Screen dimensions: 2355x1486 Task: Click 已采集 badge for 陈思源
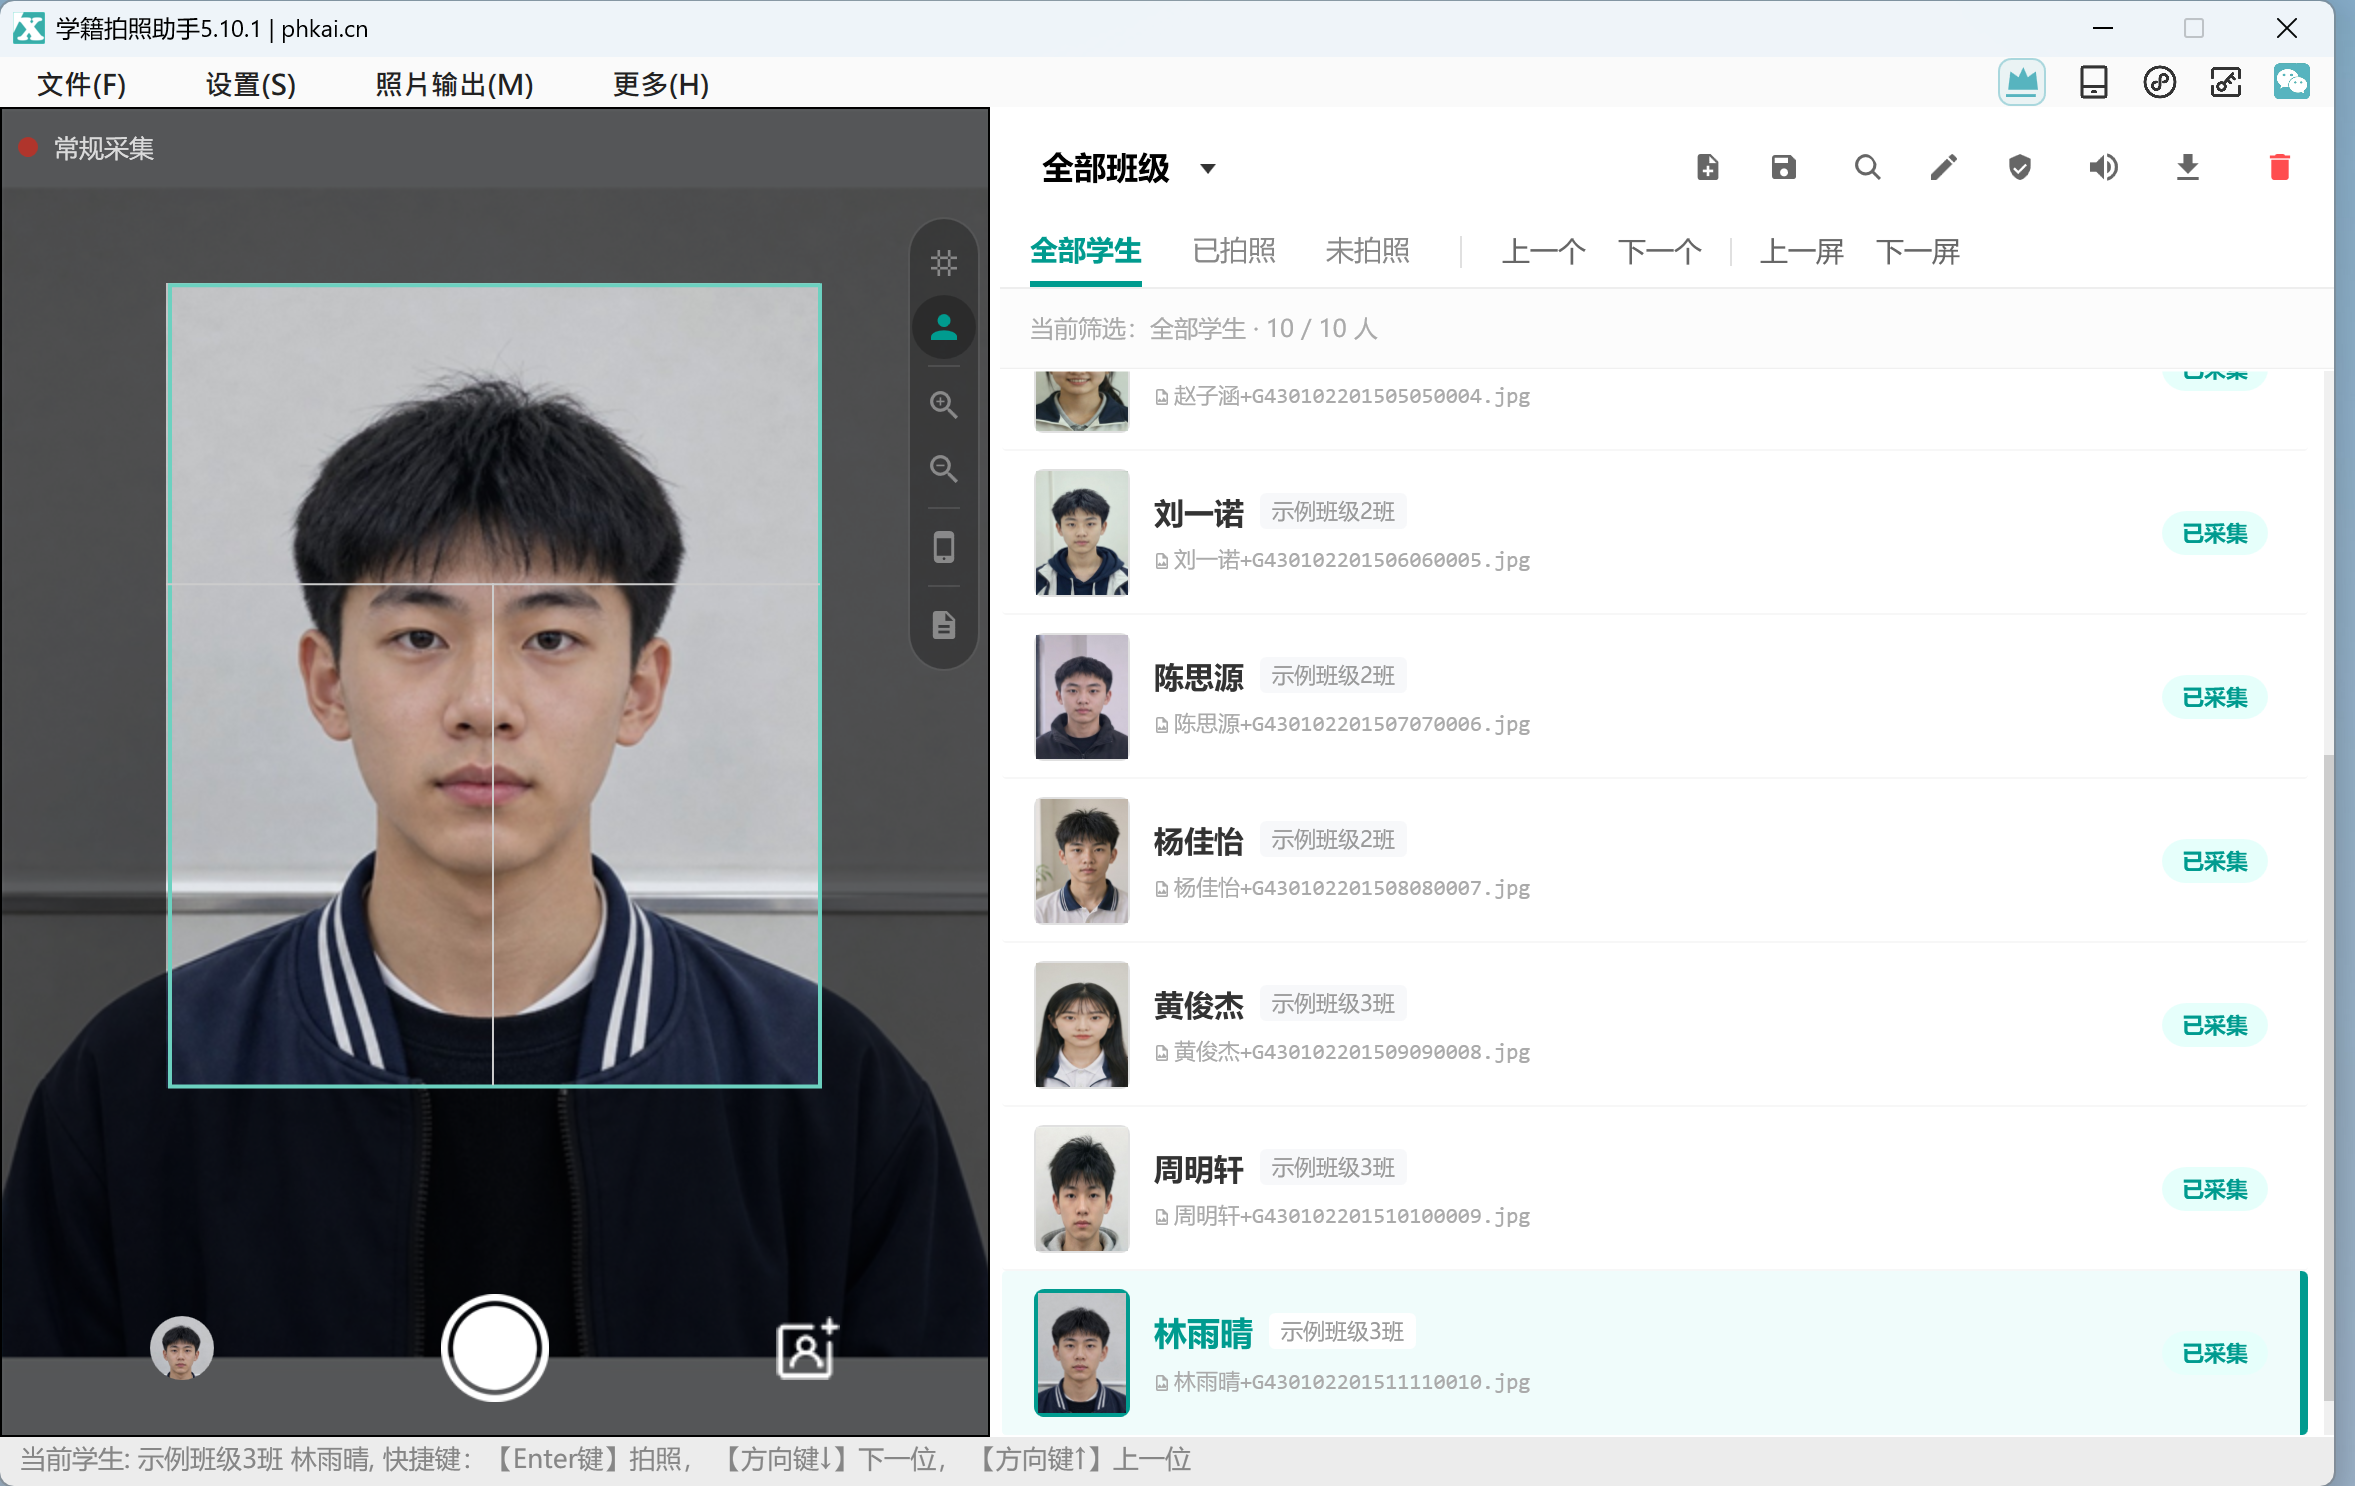pos(2214,697)
